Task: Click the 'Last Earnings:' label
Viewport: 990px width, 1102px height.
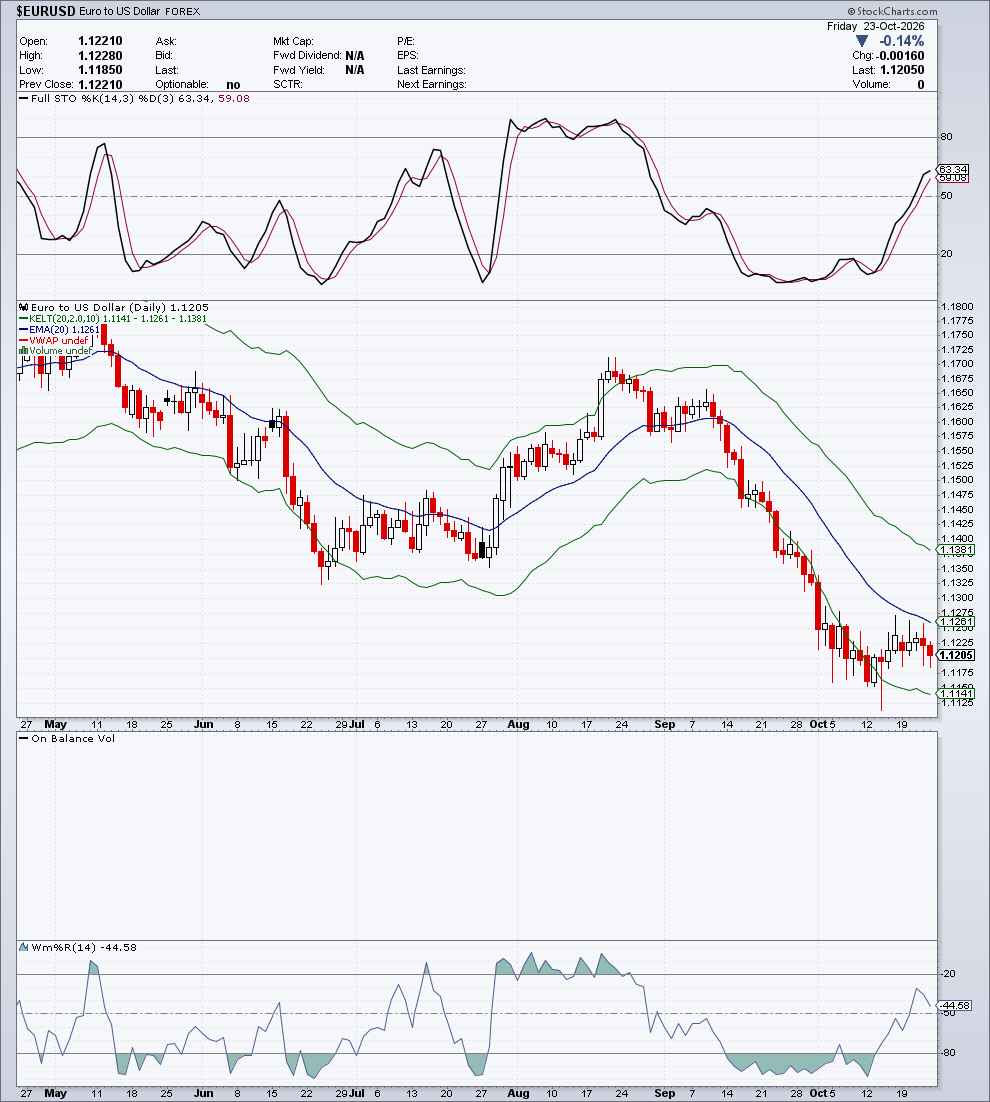Action: (x=431, y=70)
